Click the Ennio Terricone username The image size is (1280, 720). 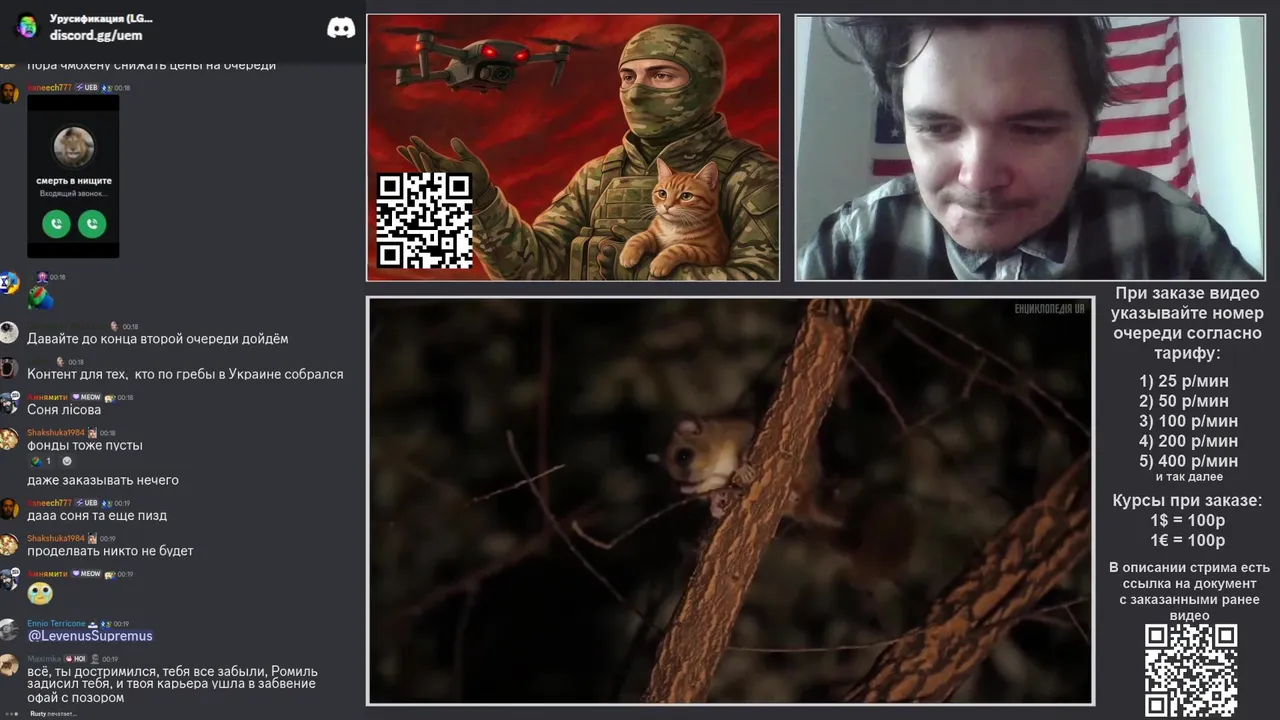(55, 623)
